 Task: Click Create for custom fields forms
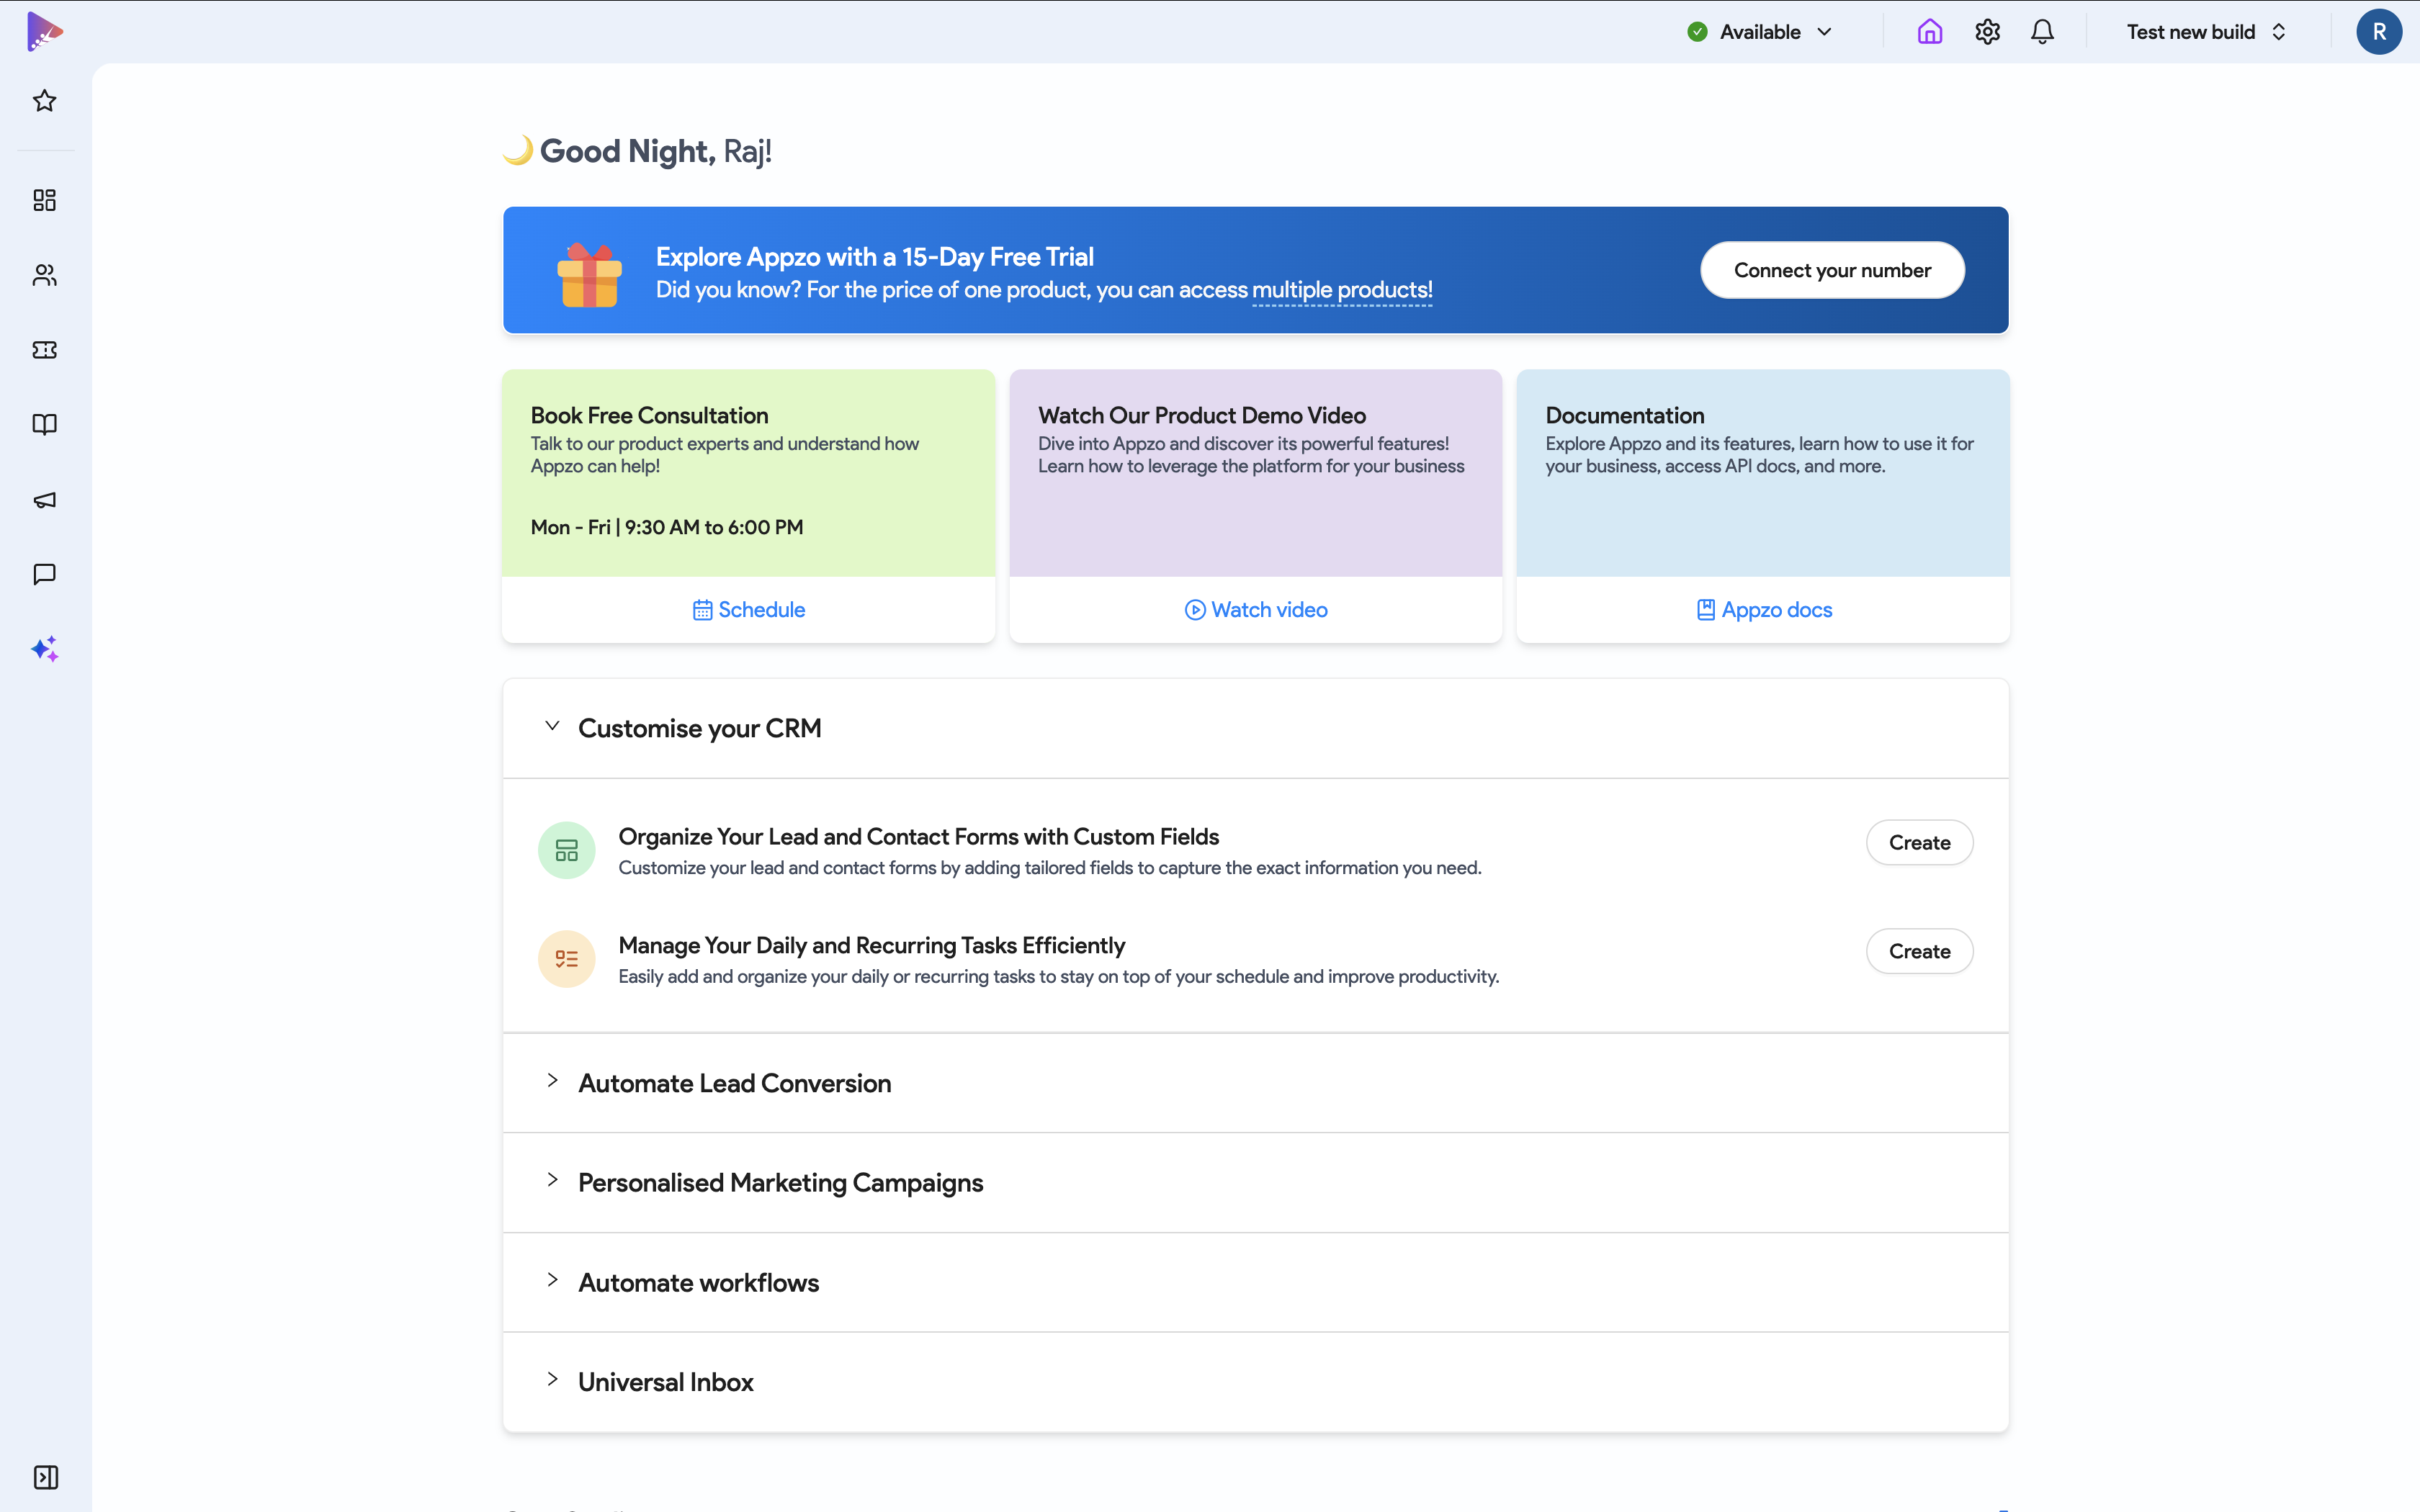tap(1919, 843)
